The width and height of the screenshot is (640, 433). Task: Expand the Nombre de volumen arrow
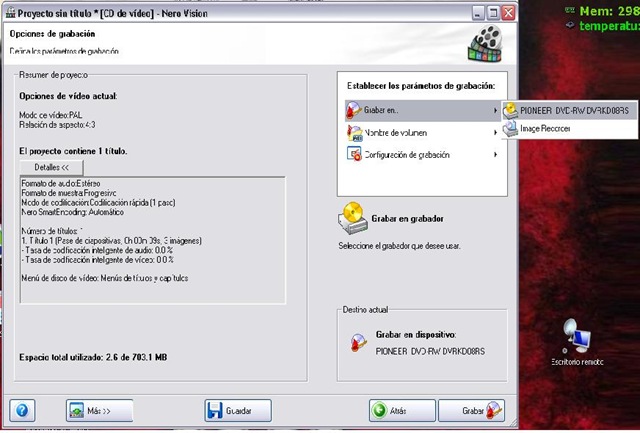pyautogui.click(x=495, y=133)
